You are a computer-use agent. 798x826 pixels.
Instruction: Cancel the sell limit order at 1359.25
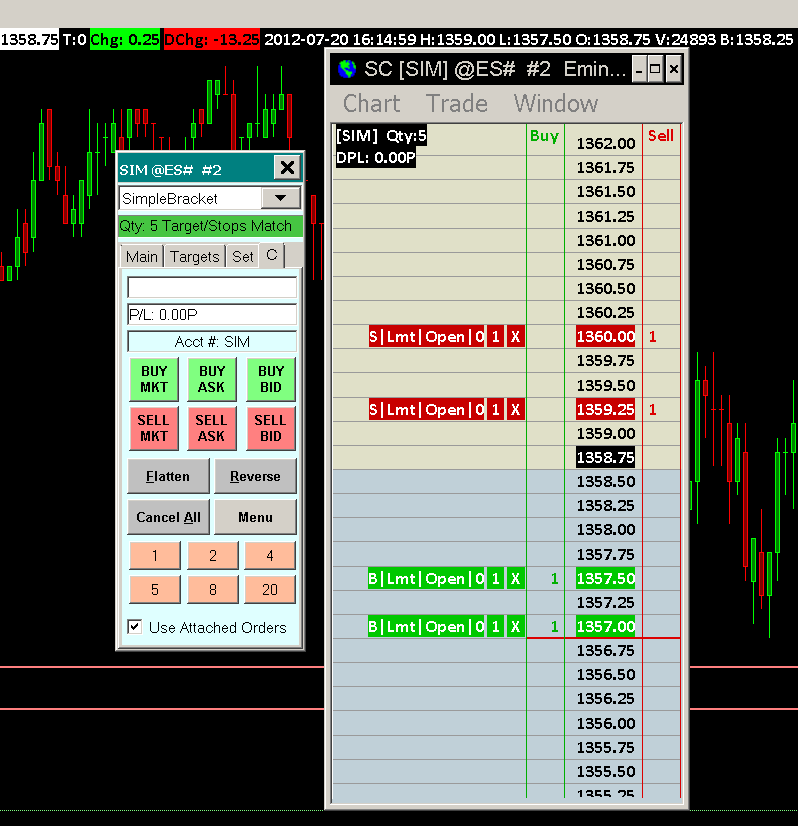coord(515,409)
